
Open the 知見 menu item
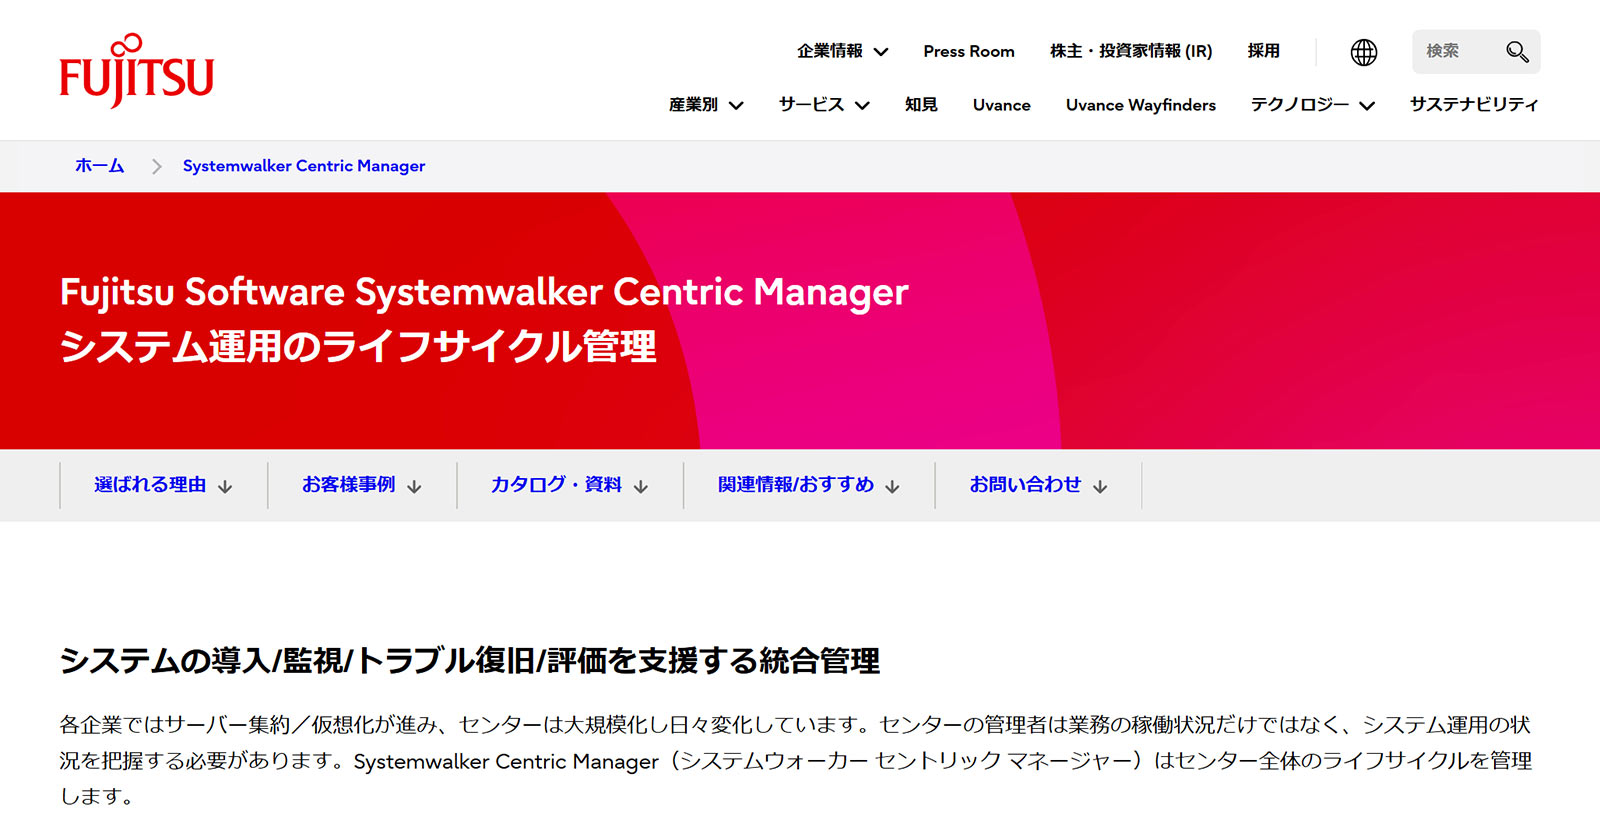921,105
